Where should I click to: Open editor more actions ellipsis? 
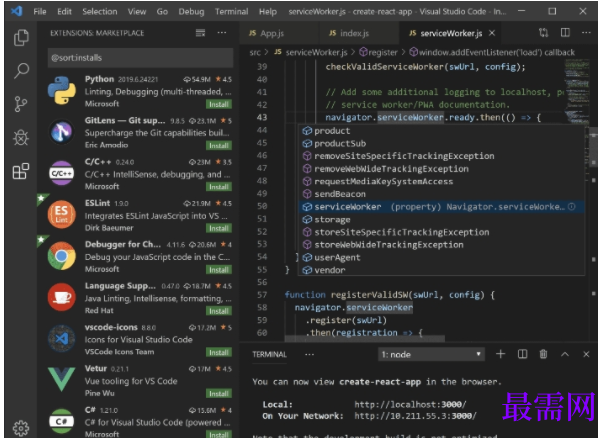586,33
